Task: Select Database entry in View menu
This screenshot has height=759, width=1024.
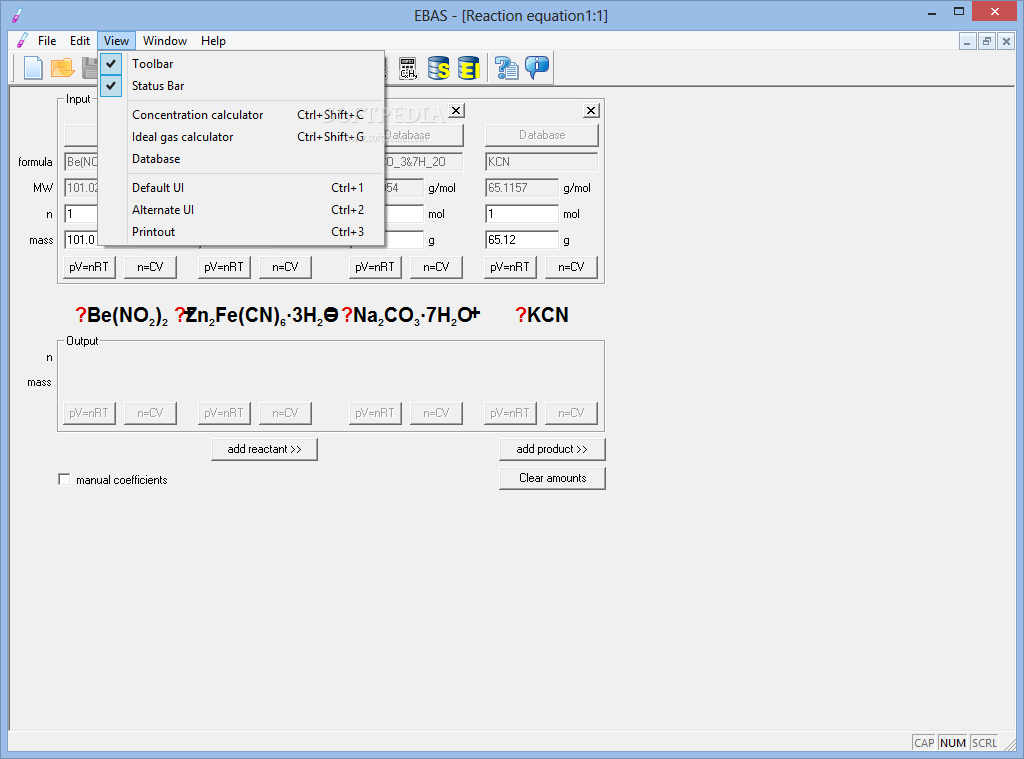Action: (242, 159)
